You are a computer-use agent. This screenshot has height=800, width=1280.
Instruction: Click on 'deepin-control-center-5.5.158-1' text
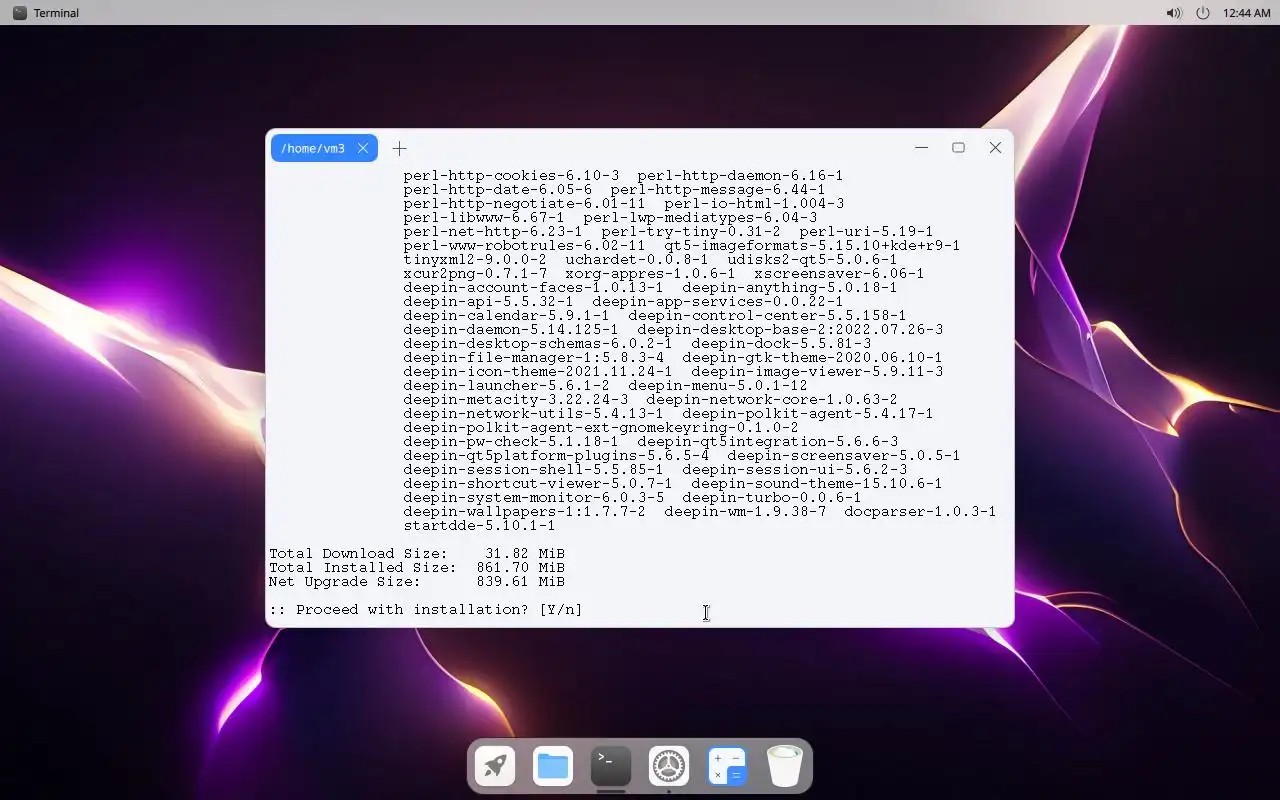[x=767, y=315]
